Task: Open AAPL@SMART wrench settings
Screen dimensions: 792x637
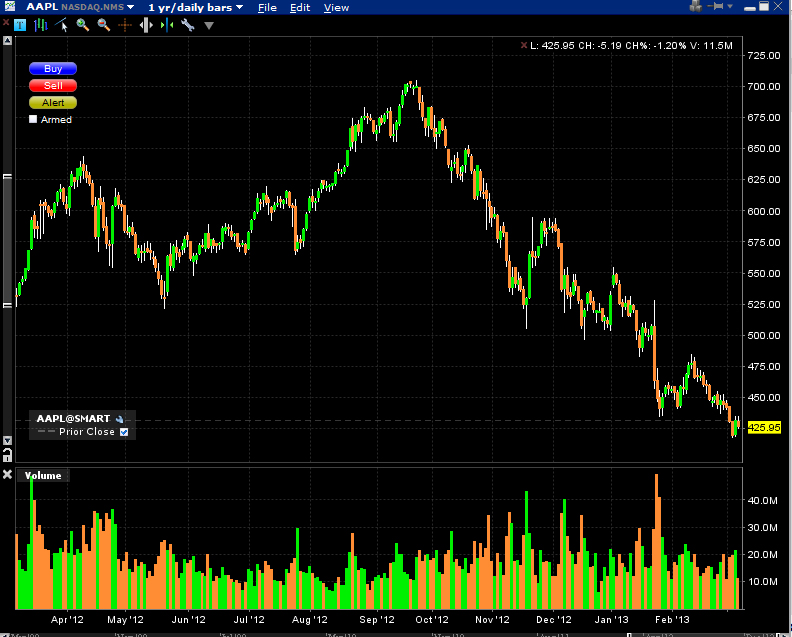Action: [x=119, y=419]
